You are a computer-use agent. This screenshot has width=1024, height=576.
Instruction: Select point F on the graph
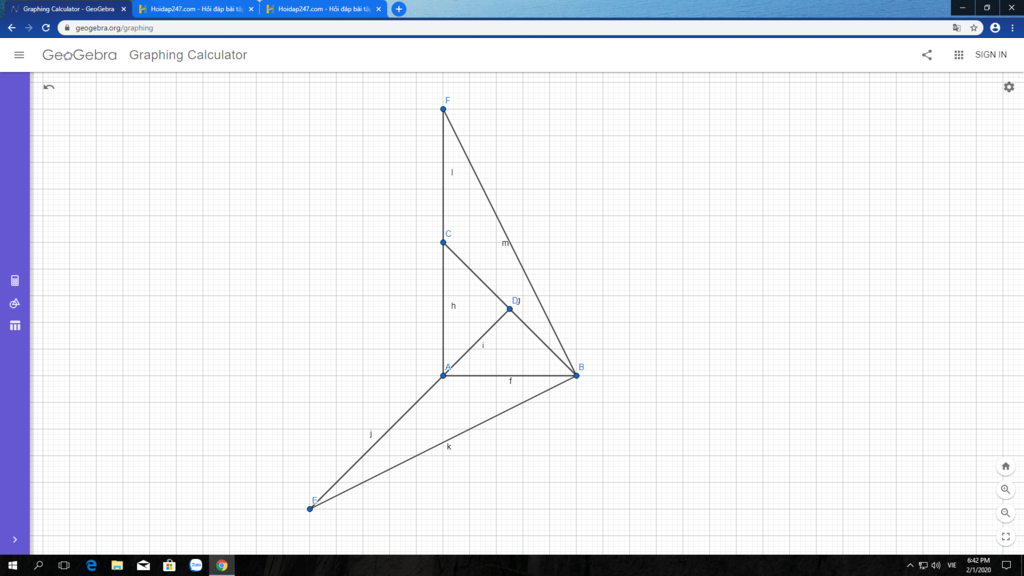[x=443, y=109]
